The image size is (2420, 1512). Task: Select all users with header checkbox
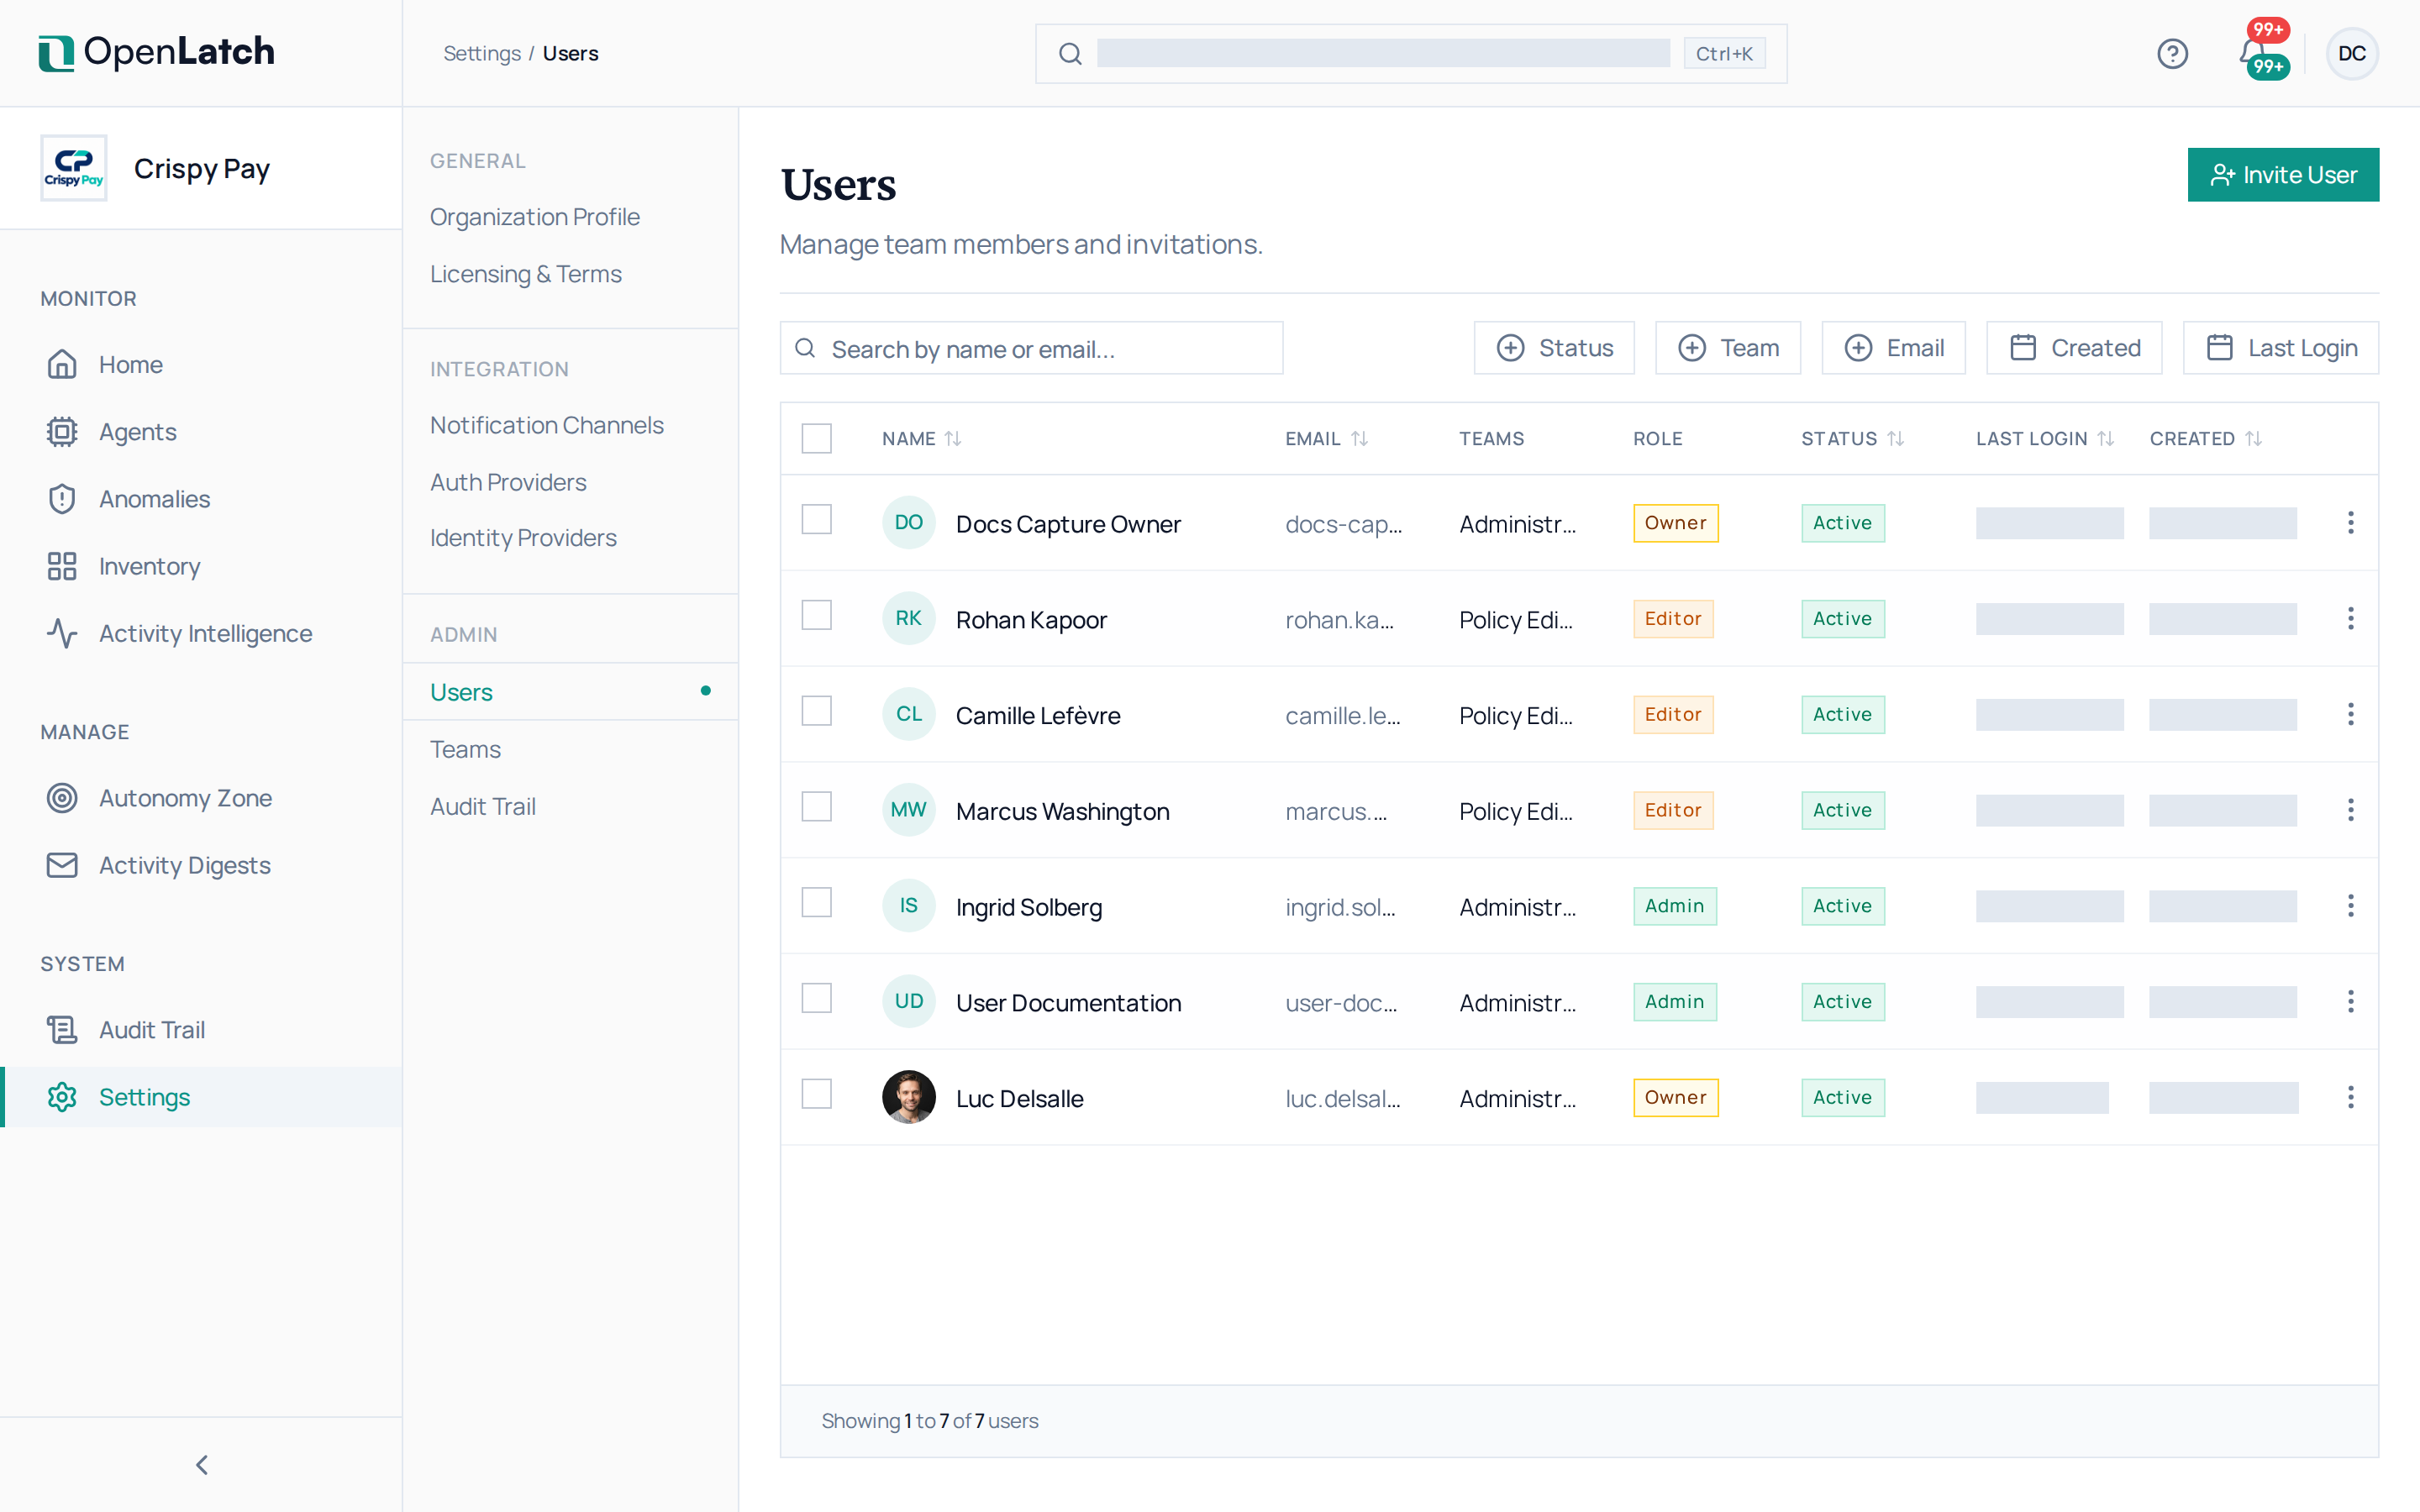pyautogui.click(x=816, y=438)
